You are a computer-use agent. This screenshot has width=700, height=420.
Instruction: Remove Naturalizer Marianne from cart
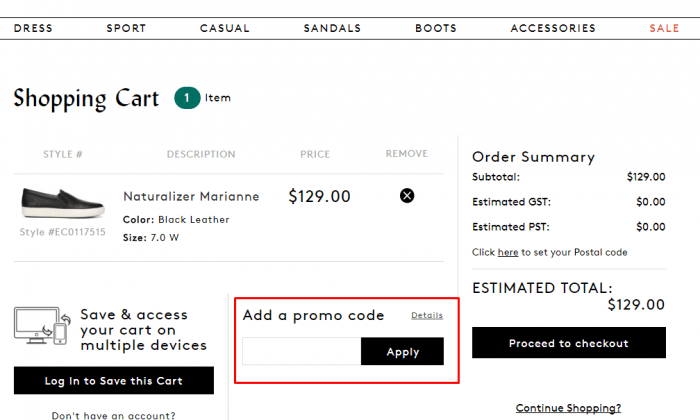[407, 196]
